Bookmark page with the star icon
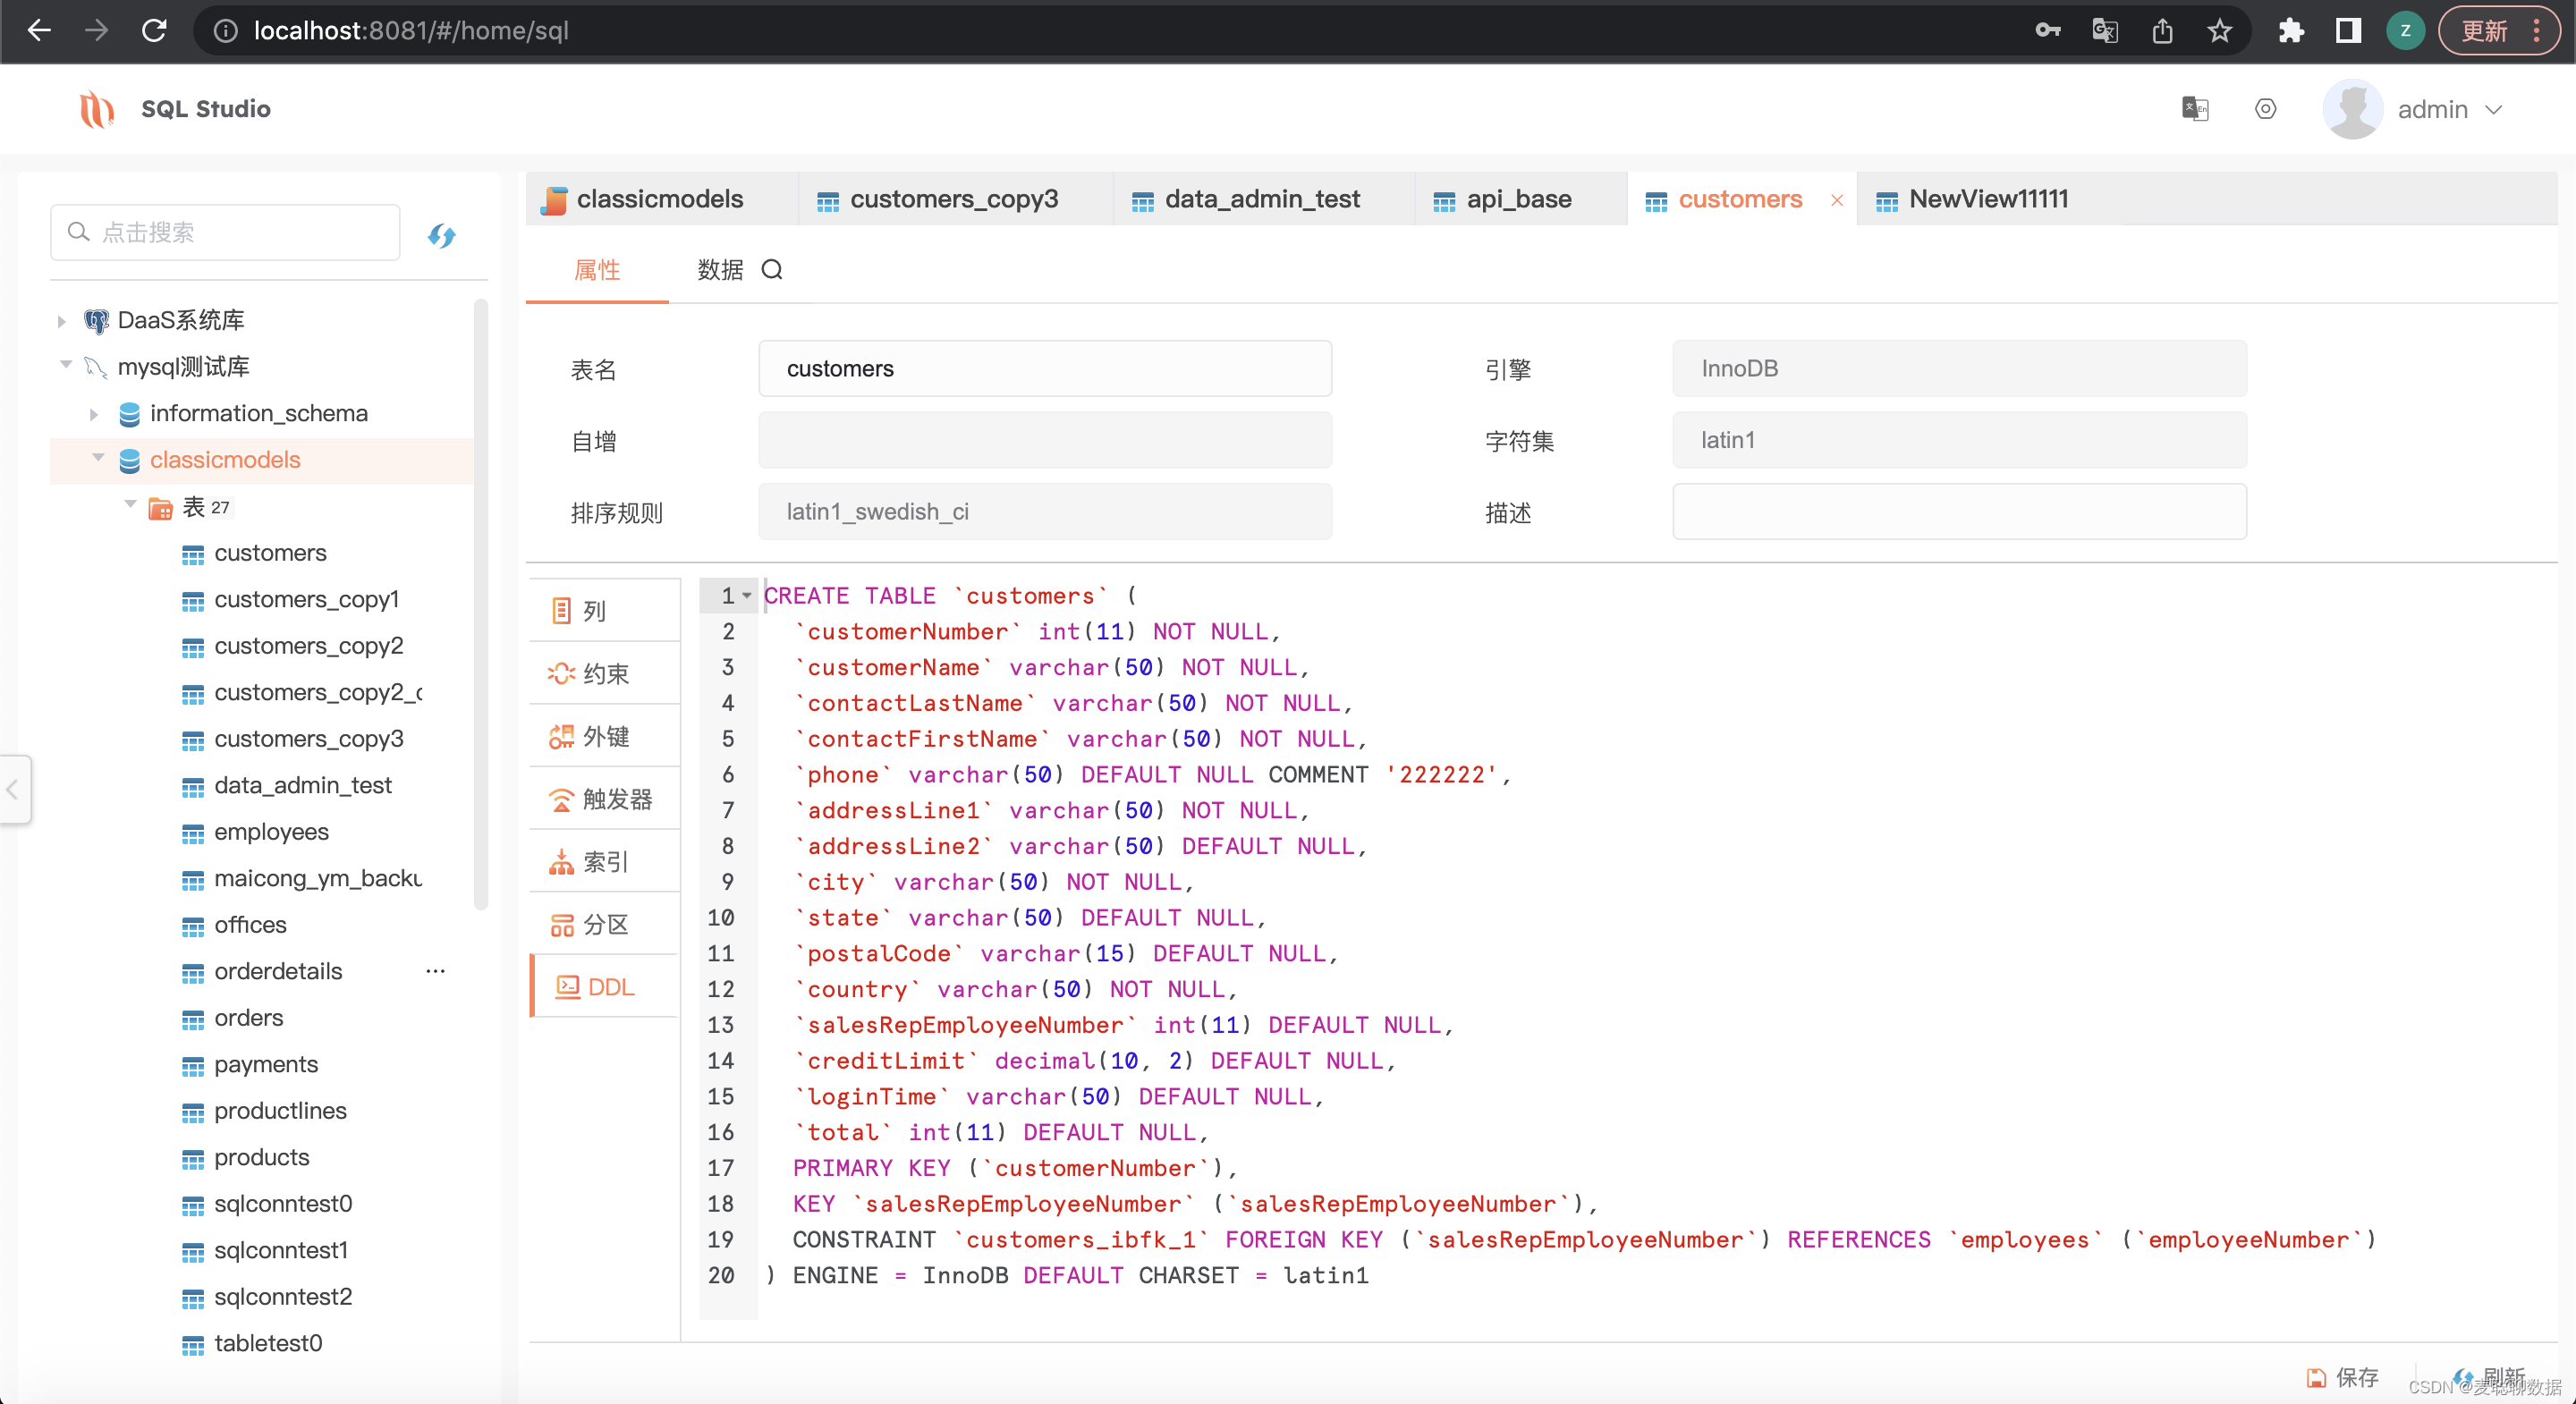 [x=2219, y=31]
